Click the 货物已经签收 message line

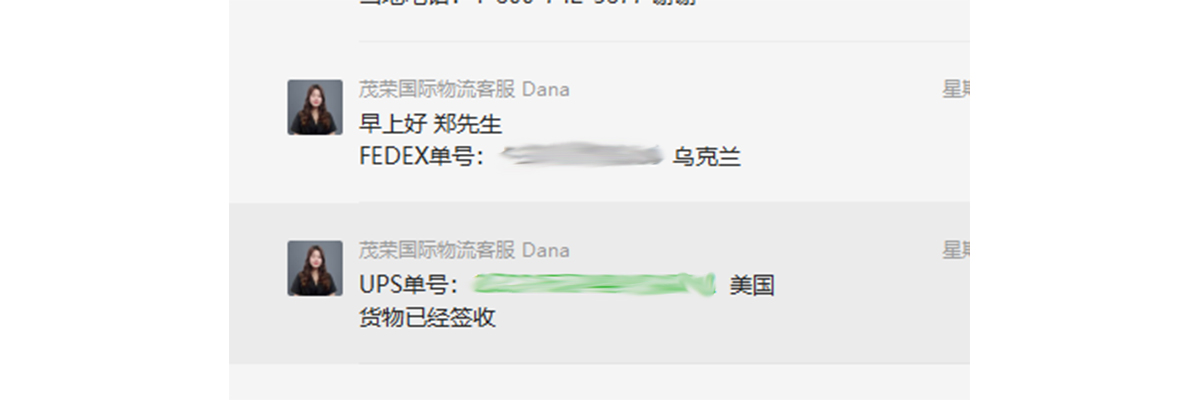[x=428, y=319]
